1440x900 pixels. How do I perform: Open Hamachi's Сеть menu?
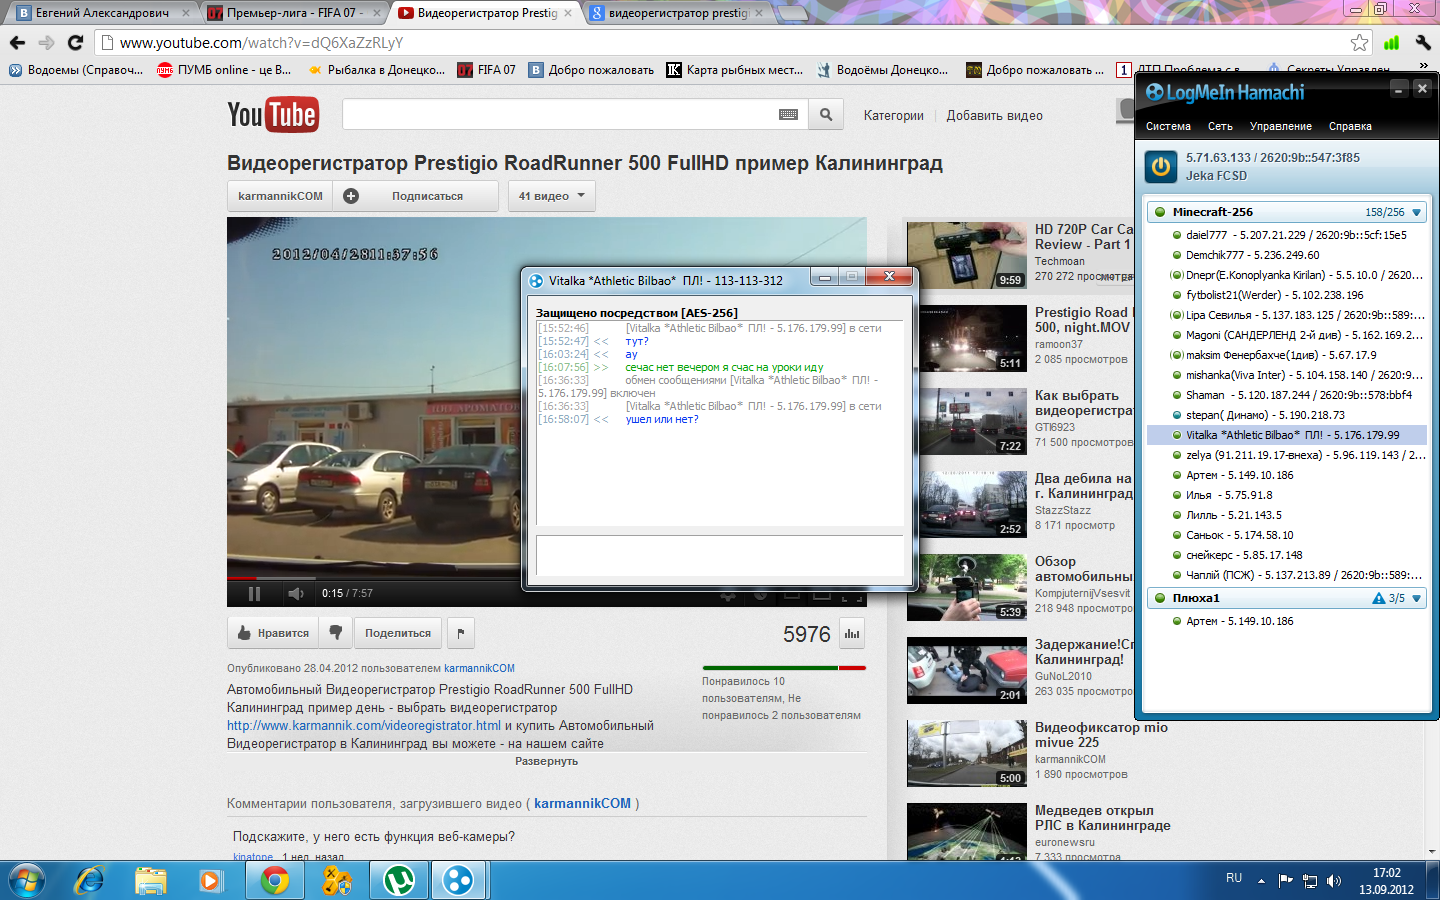click(x=1220, y=126)
